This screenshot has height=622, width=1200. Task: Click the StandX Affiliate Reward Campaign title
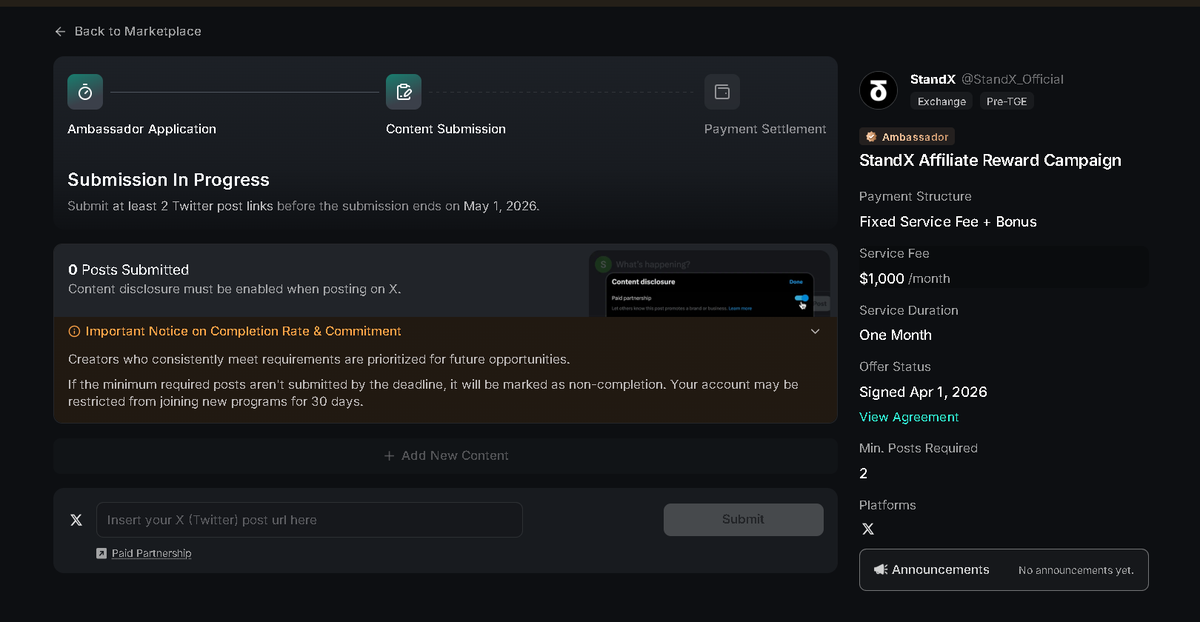[990, 160]
